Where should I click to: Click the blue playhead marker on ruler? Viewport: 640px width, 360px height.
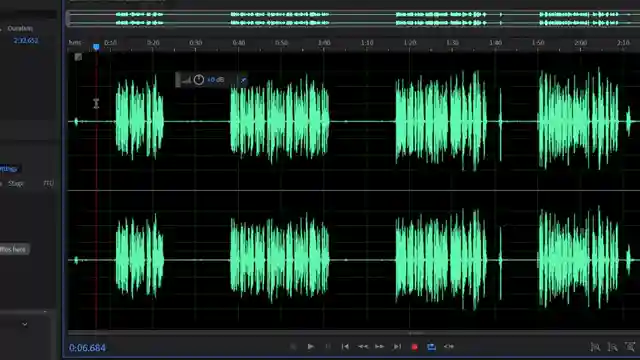pos(96,47)
